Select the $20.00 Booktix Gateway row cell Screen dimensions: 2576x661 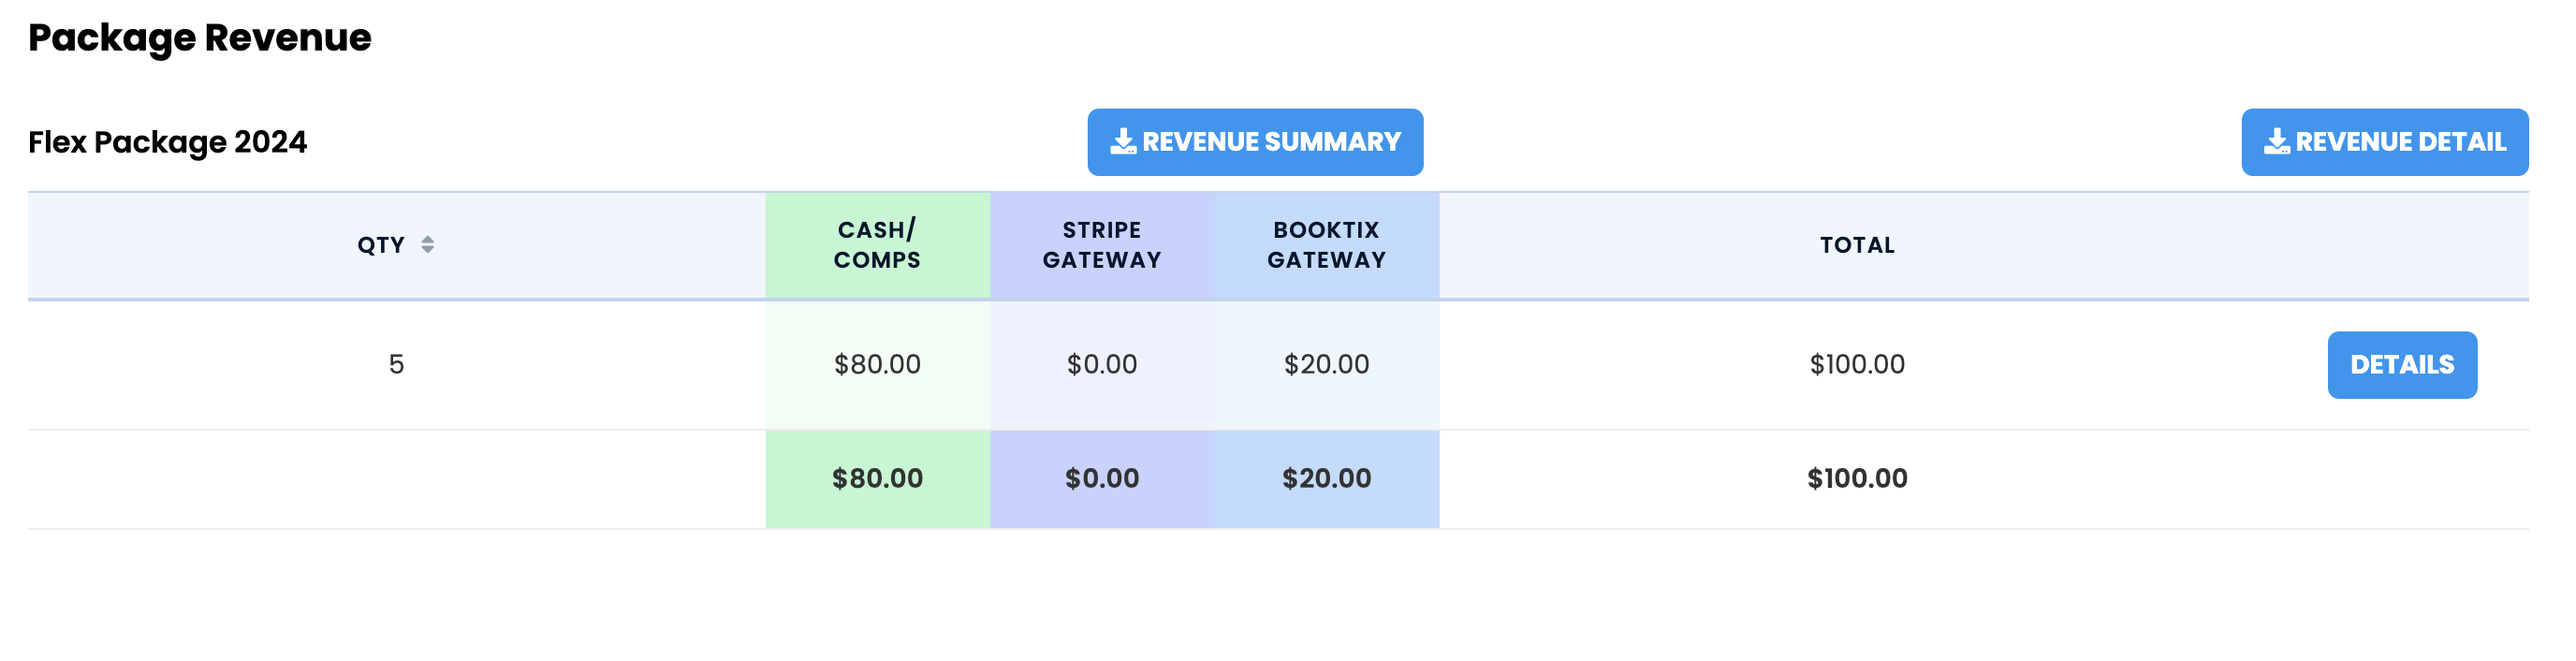pos(1327,365)
